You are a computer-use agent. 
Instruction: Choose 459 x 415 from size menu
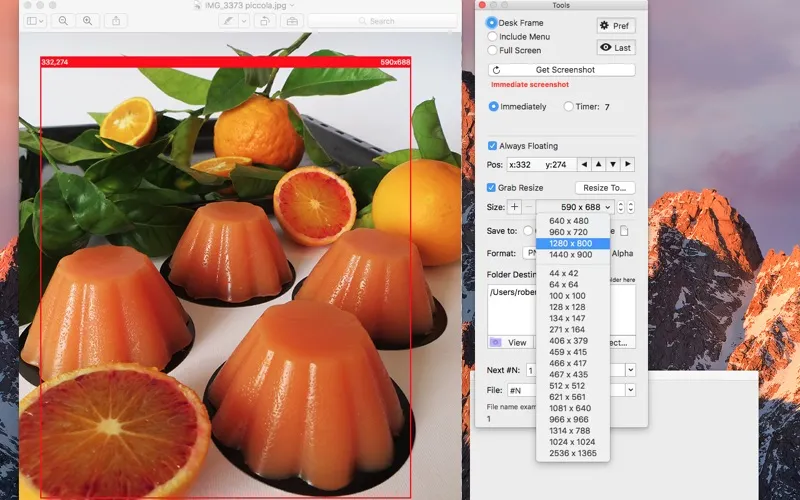[573, 352]
